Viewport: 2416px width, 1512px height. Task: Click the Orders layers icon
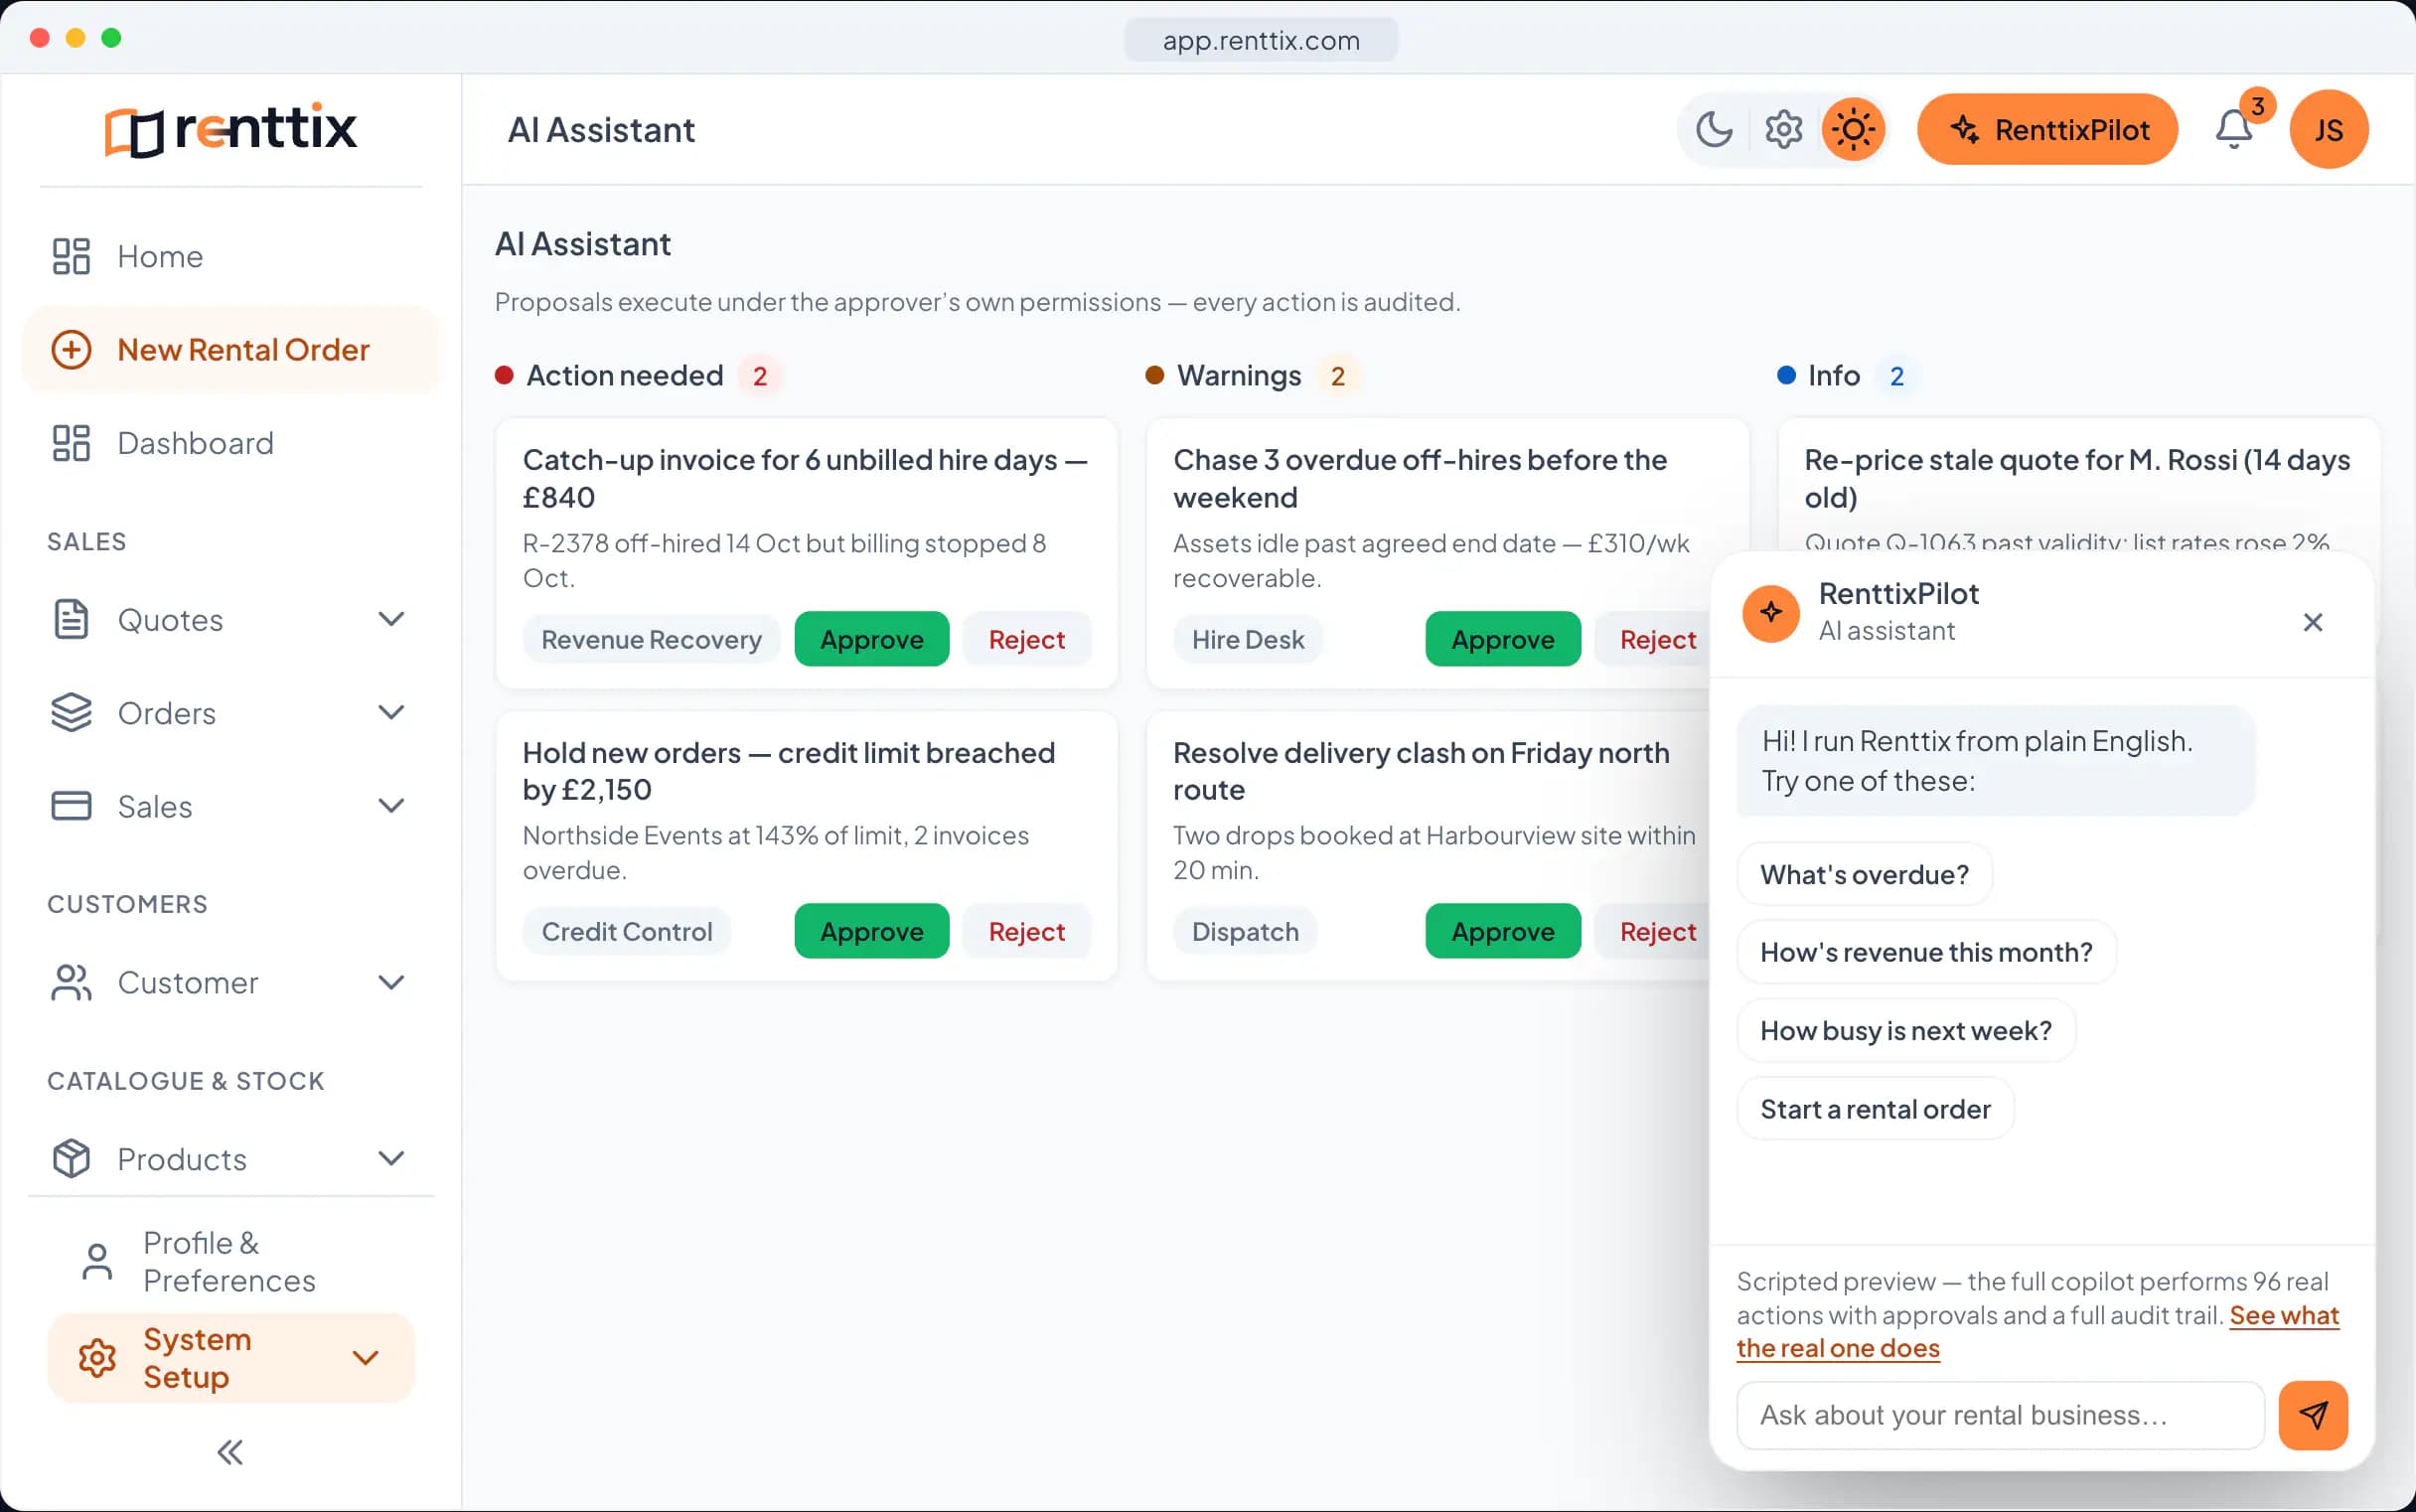click(71, 713)
